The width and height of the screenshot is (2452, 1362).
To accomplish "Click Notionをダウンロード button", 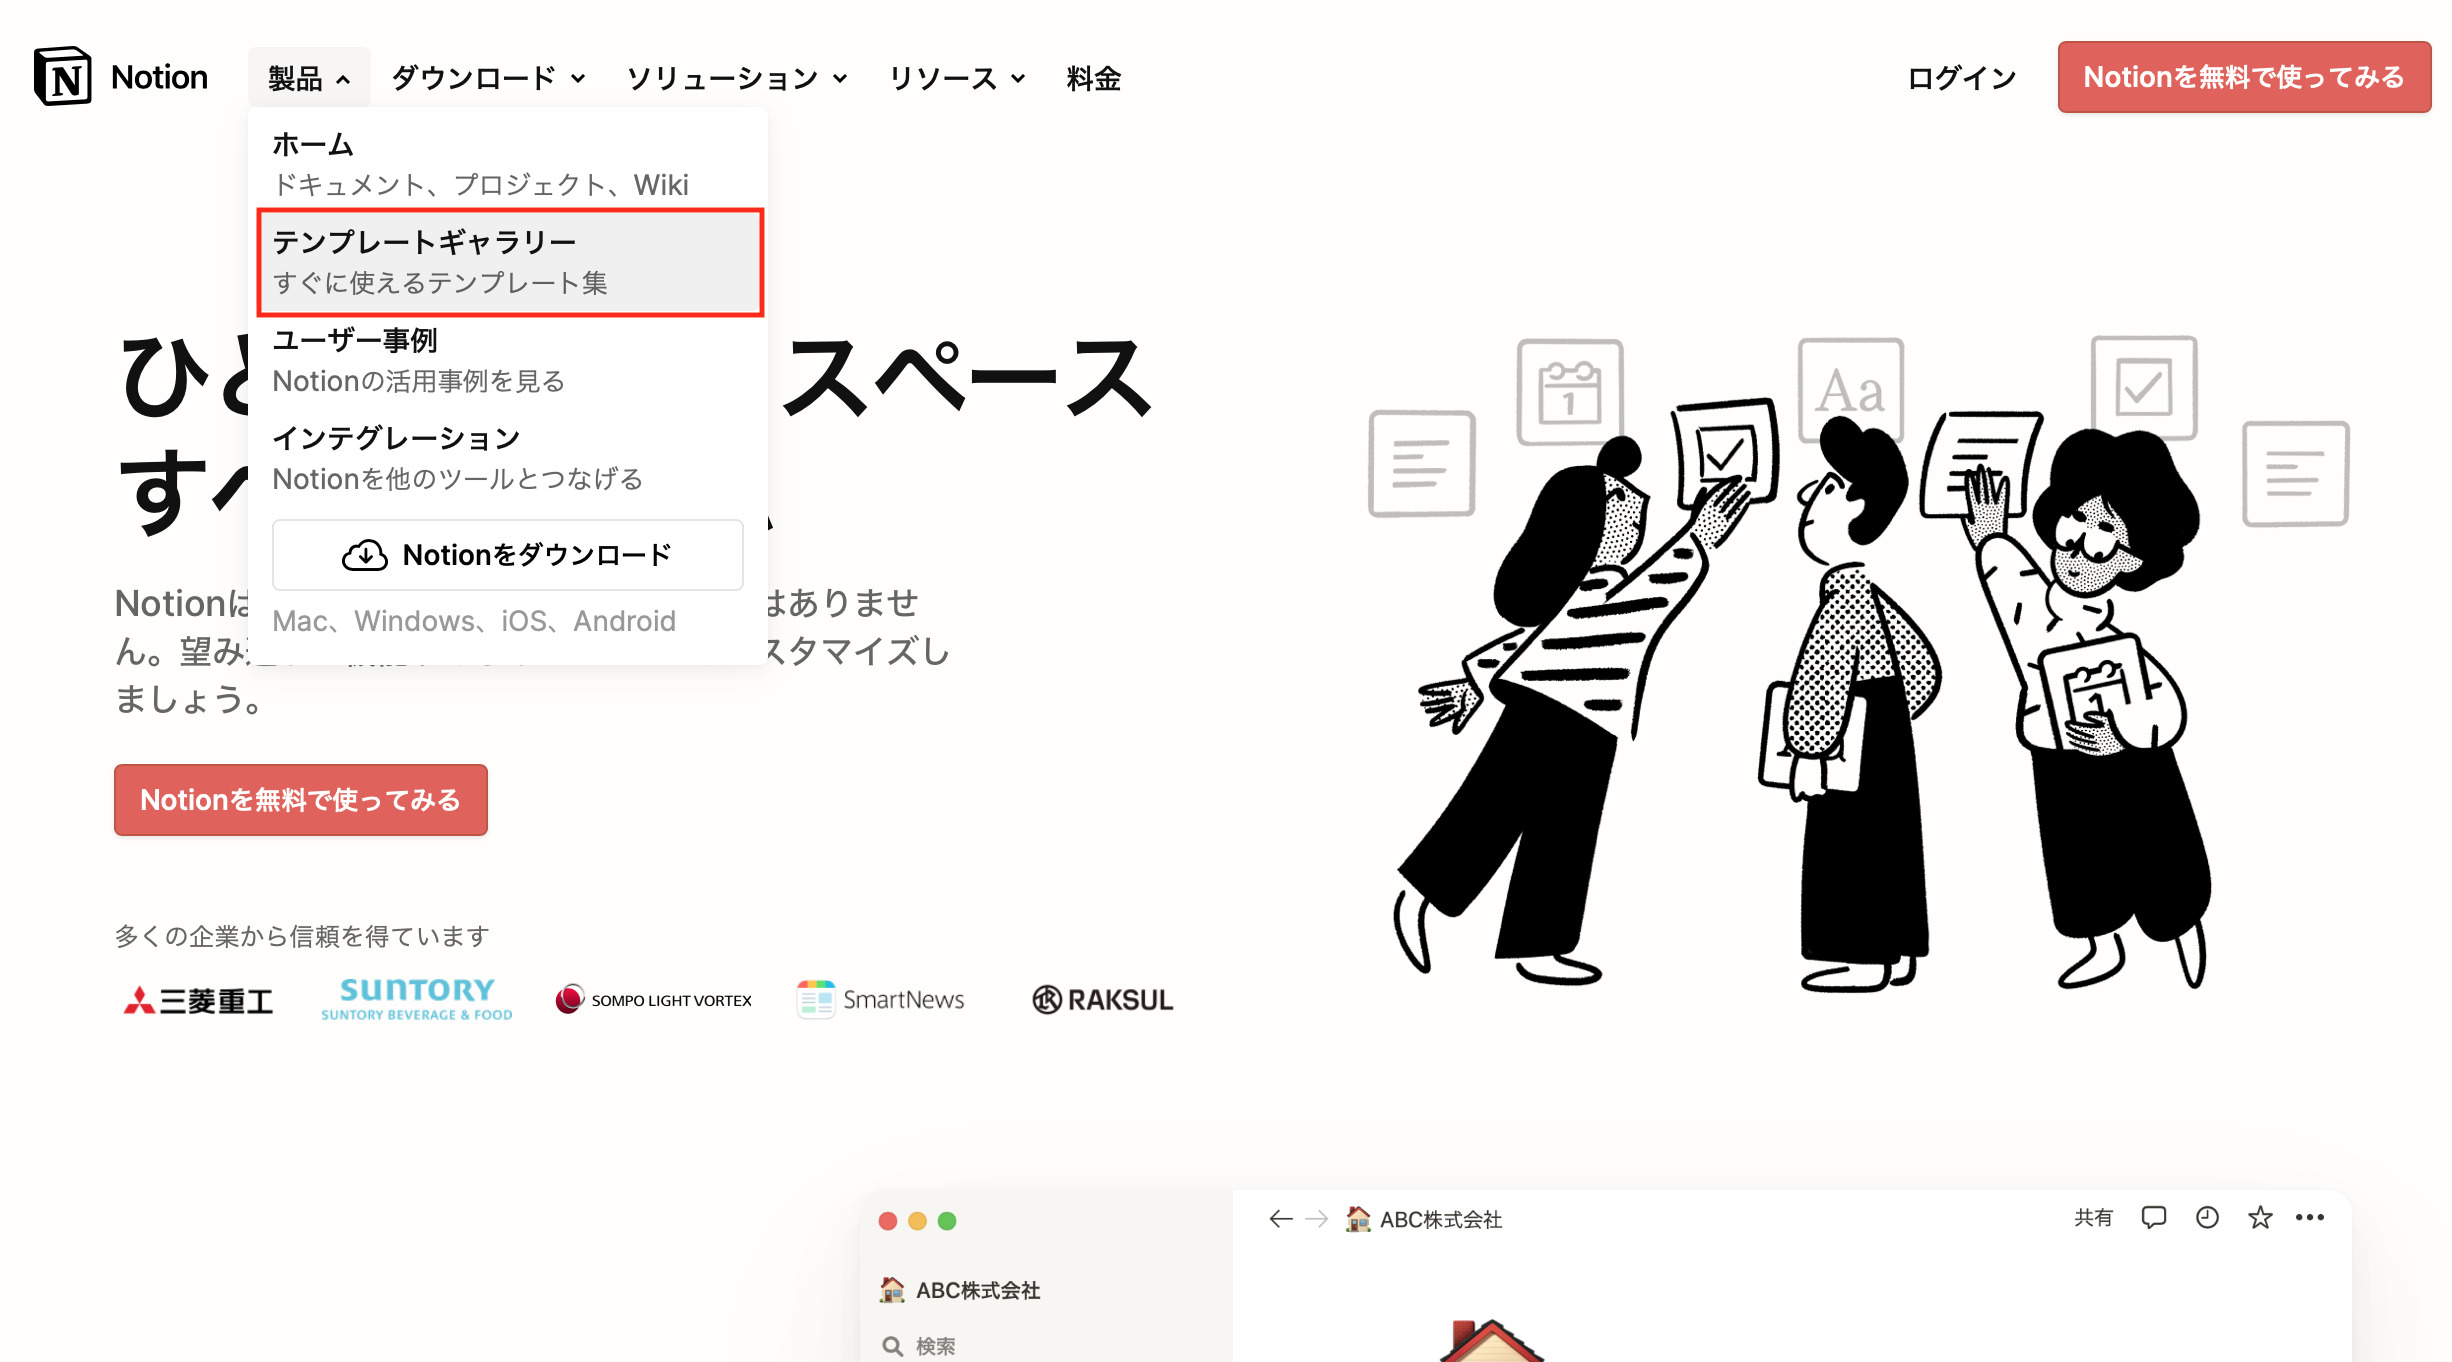I will (x=508, y=555).
